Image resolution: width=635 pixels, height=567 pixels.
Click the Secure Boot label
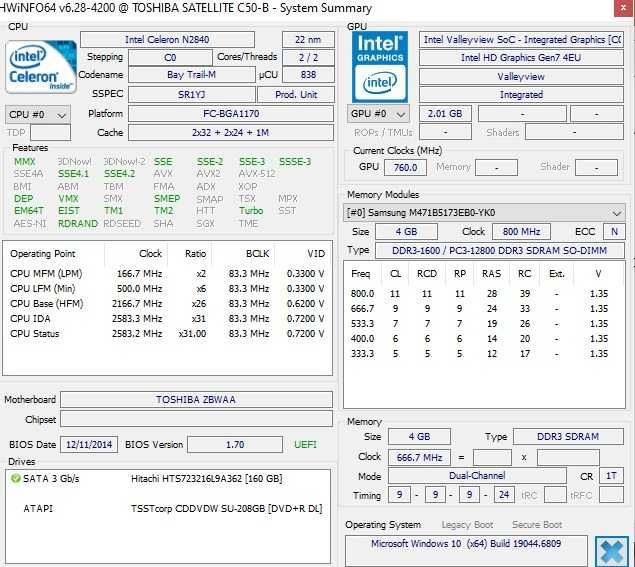coord(537,525)
